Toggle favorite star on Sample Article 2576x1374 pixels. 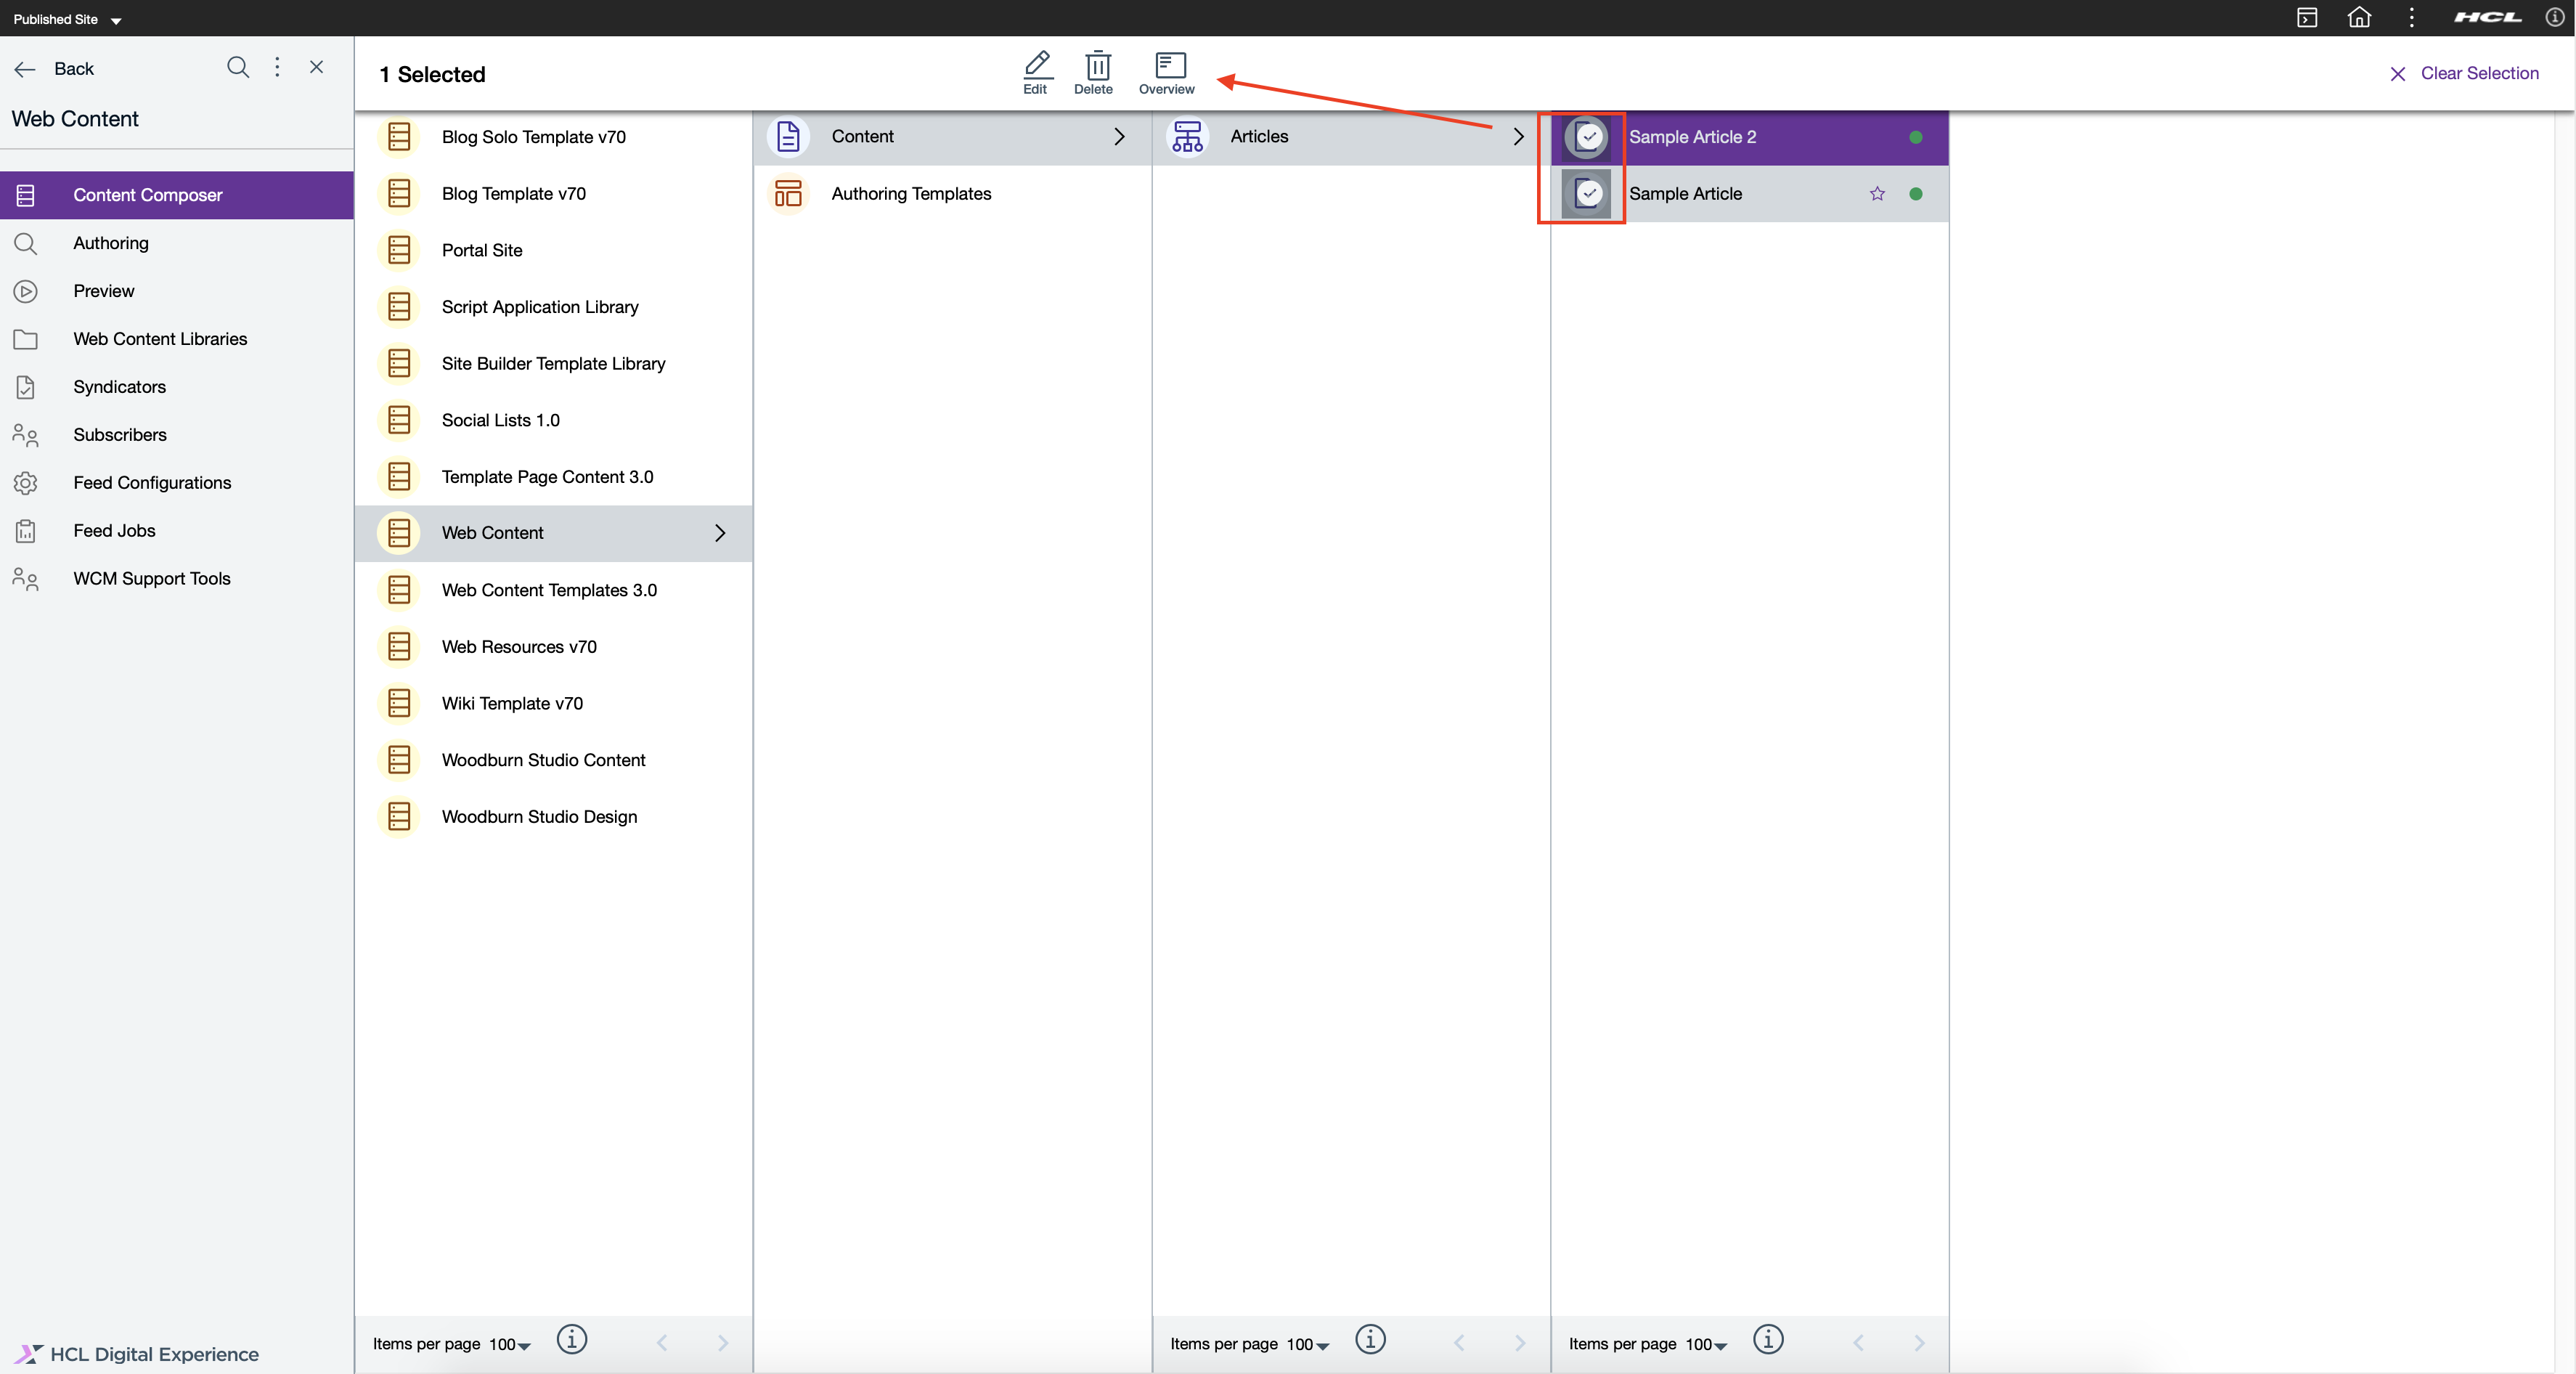pos(1877,194)
